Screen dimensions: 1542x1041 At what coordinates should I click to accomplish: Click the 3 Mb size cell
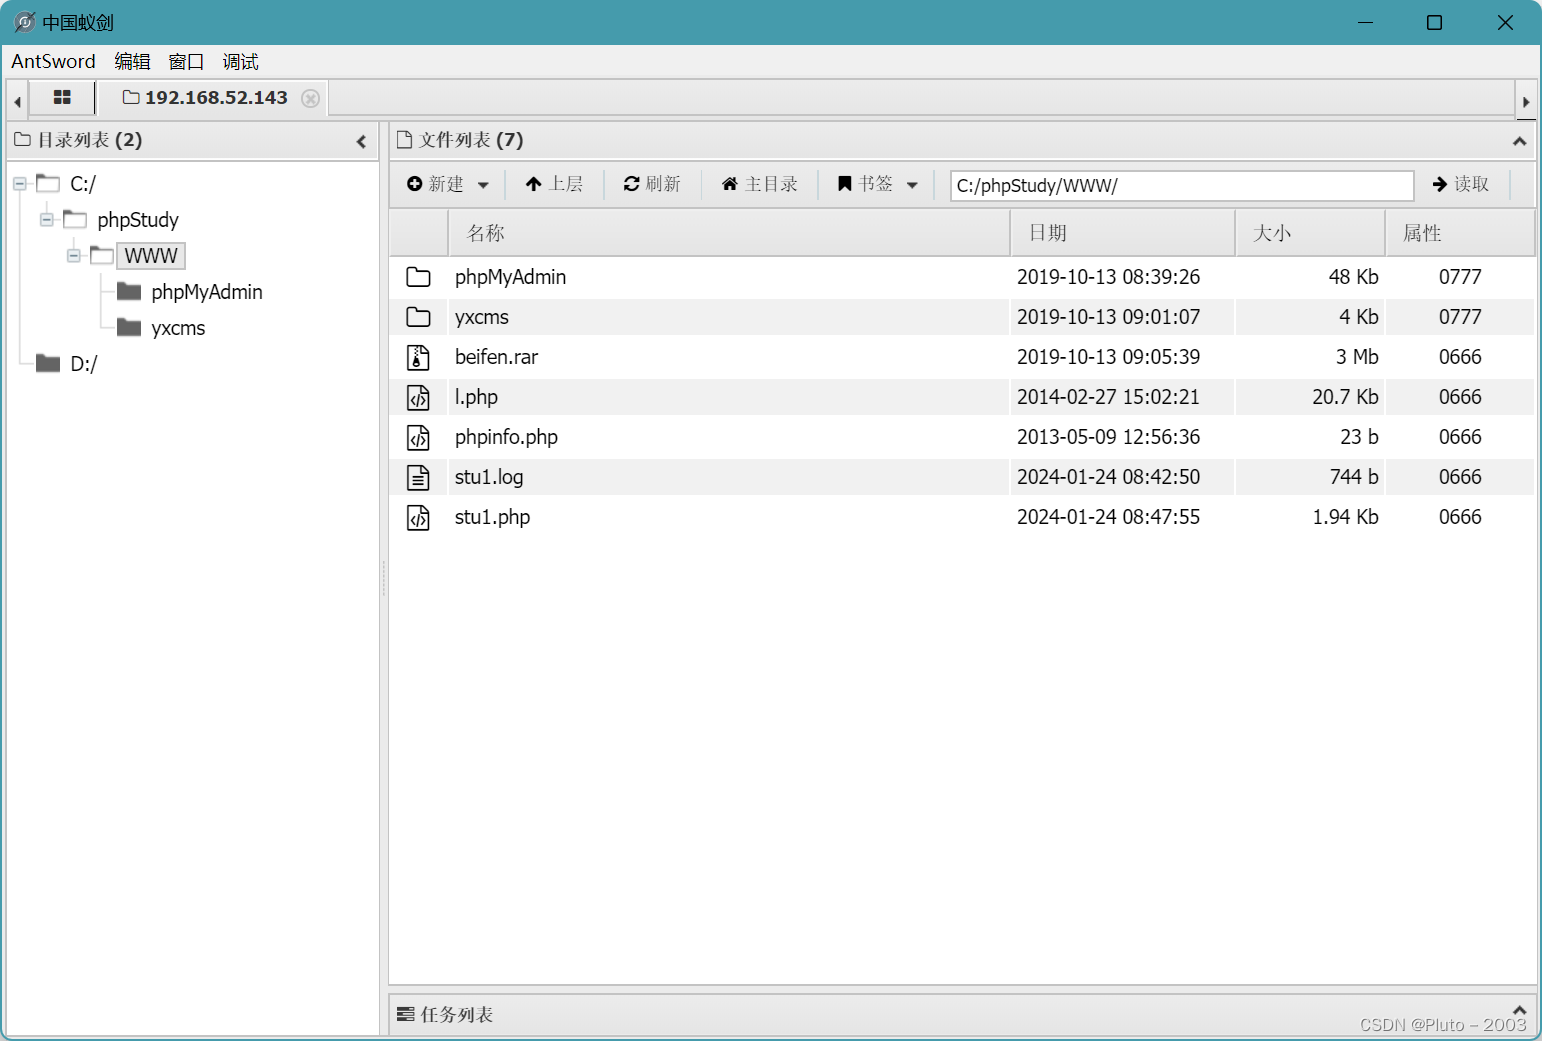1357,357
